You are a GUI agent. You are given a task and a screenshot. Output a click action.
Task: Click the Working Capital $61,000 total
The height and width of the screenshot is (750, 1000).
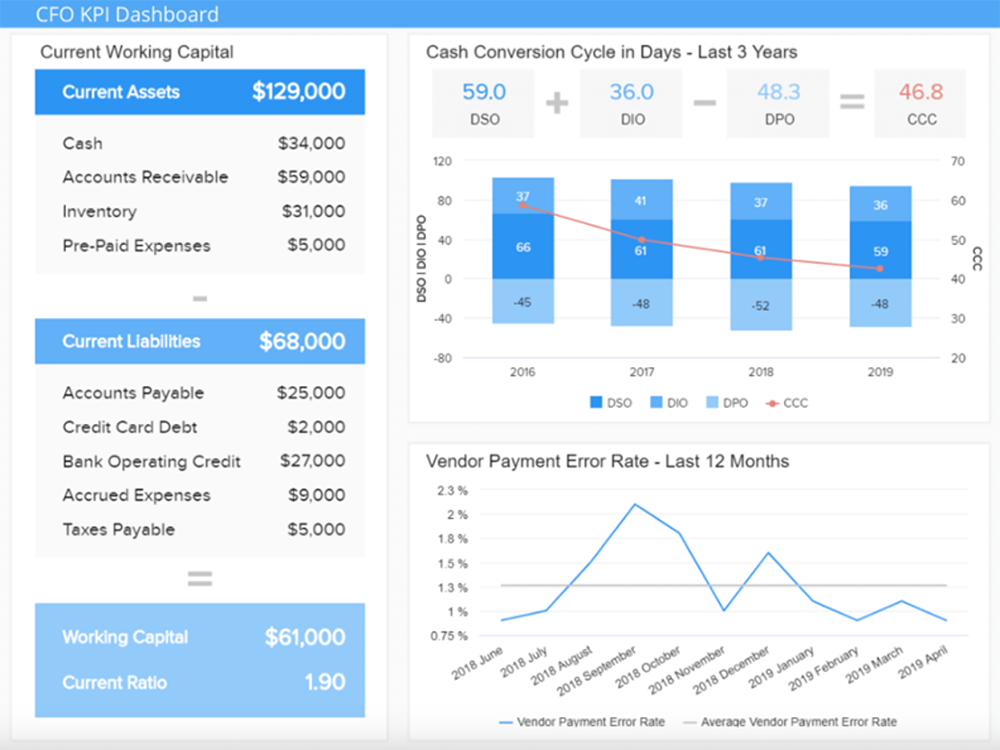click(x=200, y=637)
